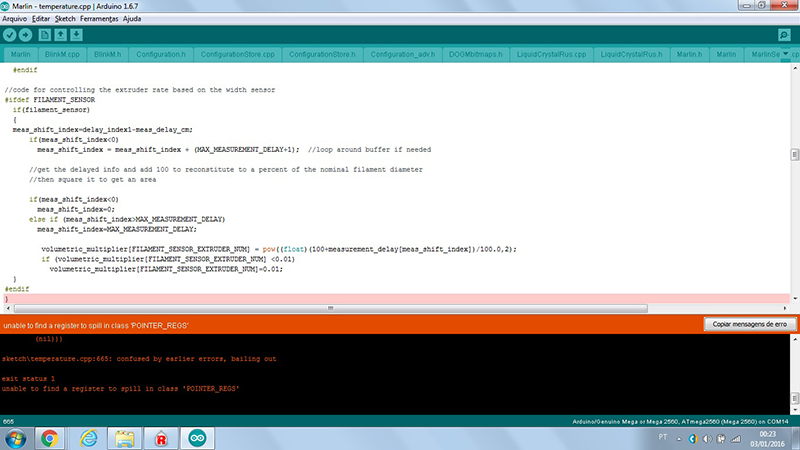
Task: Click the volume speaker tray icon
Action: pyautogui.click(x=707, y=439)
